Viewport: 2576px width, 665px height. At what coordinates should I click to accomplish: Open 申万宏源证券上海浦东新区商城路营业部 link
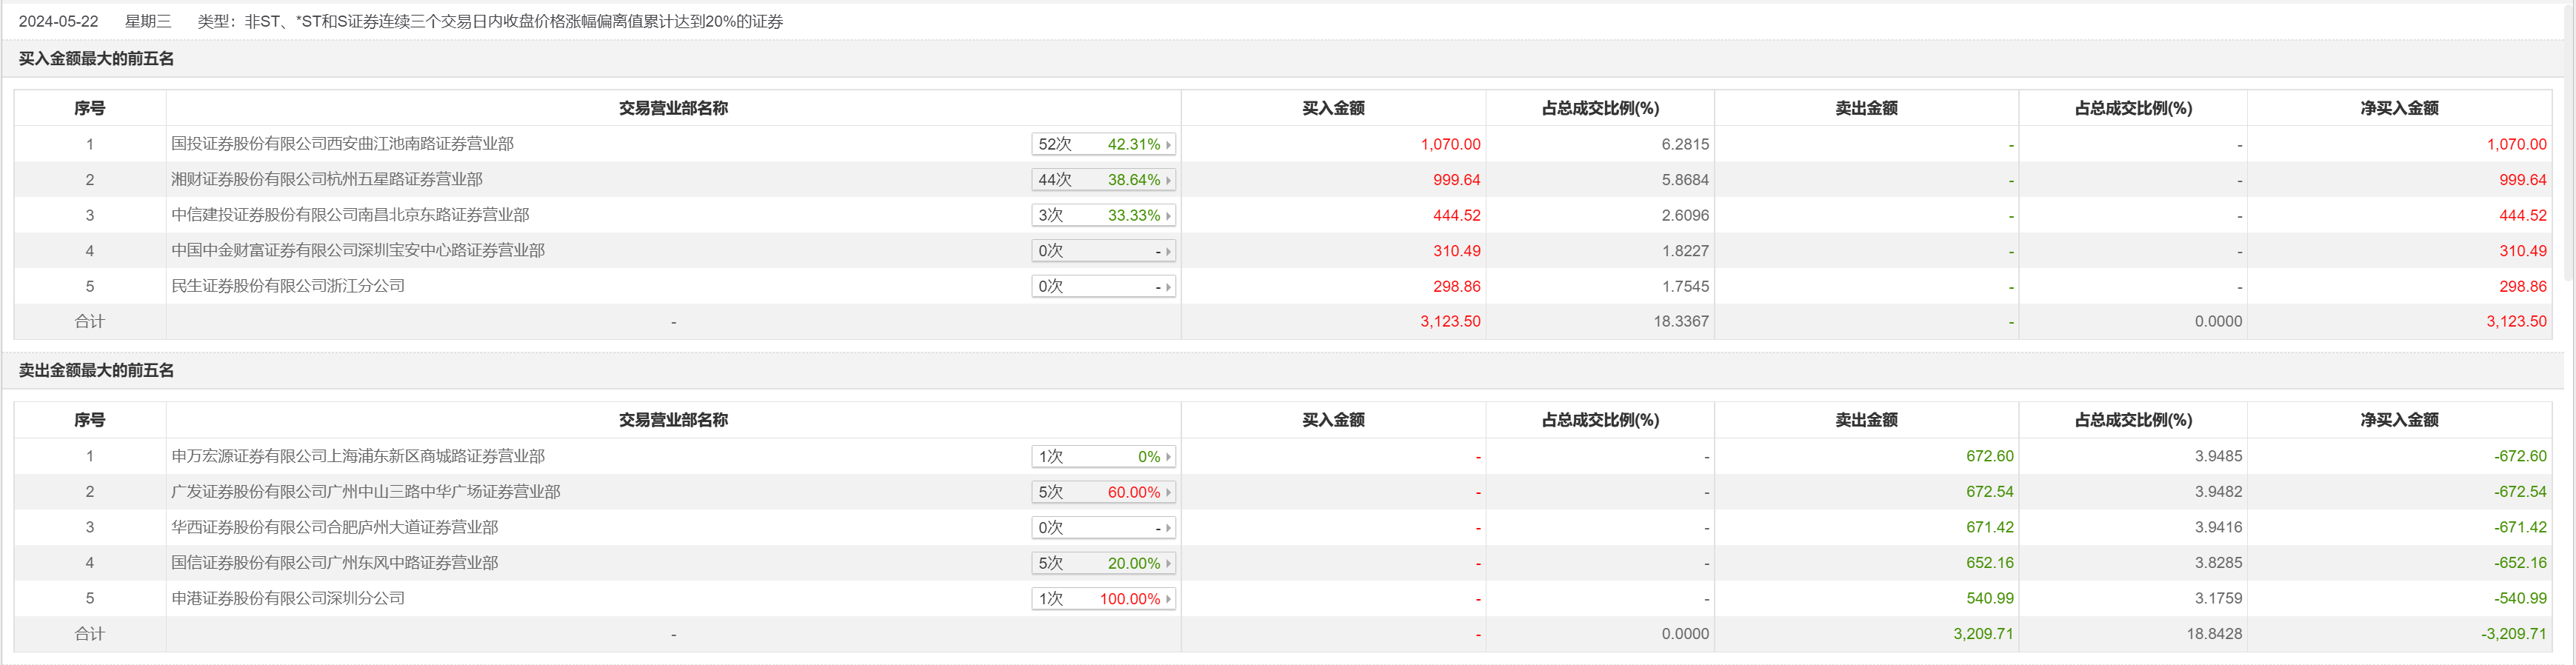coord(358,457)
